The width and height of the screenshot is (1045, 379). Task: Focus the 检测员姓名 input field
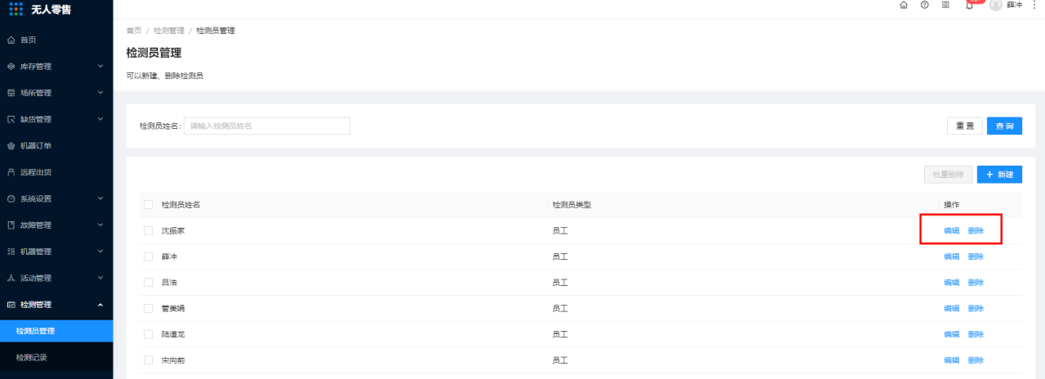coord(267,126)
